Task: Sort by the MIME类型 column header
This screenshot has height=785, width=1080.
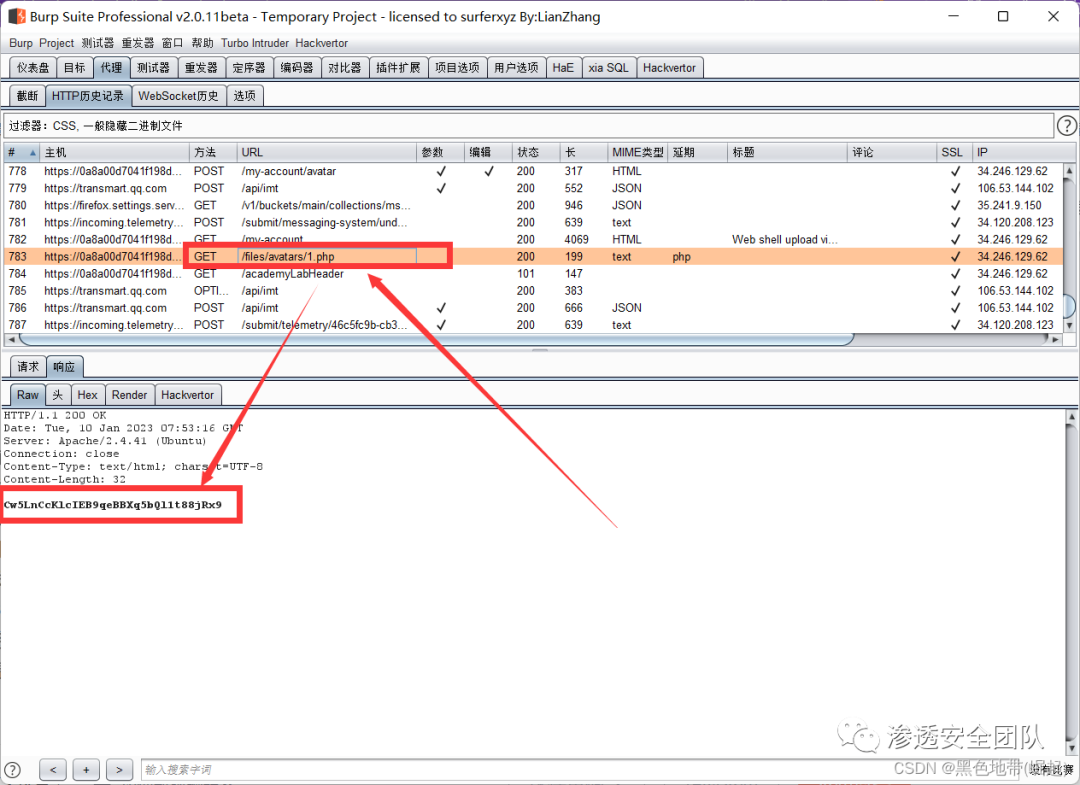Action: [x=637, y=152]
